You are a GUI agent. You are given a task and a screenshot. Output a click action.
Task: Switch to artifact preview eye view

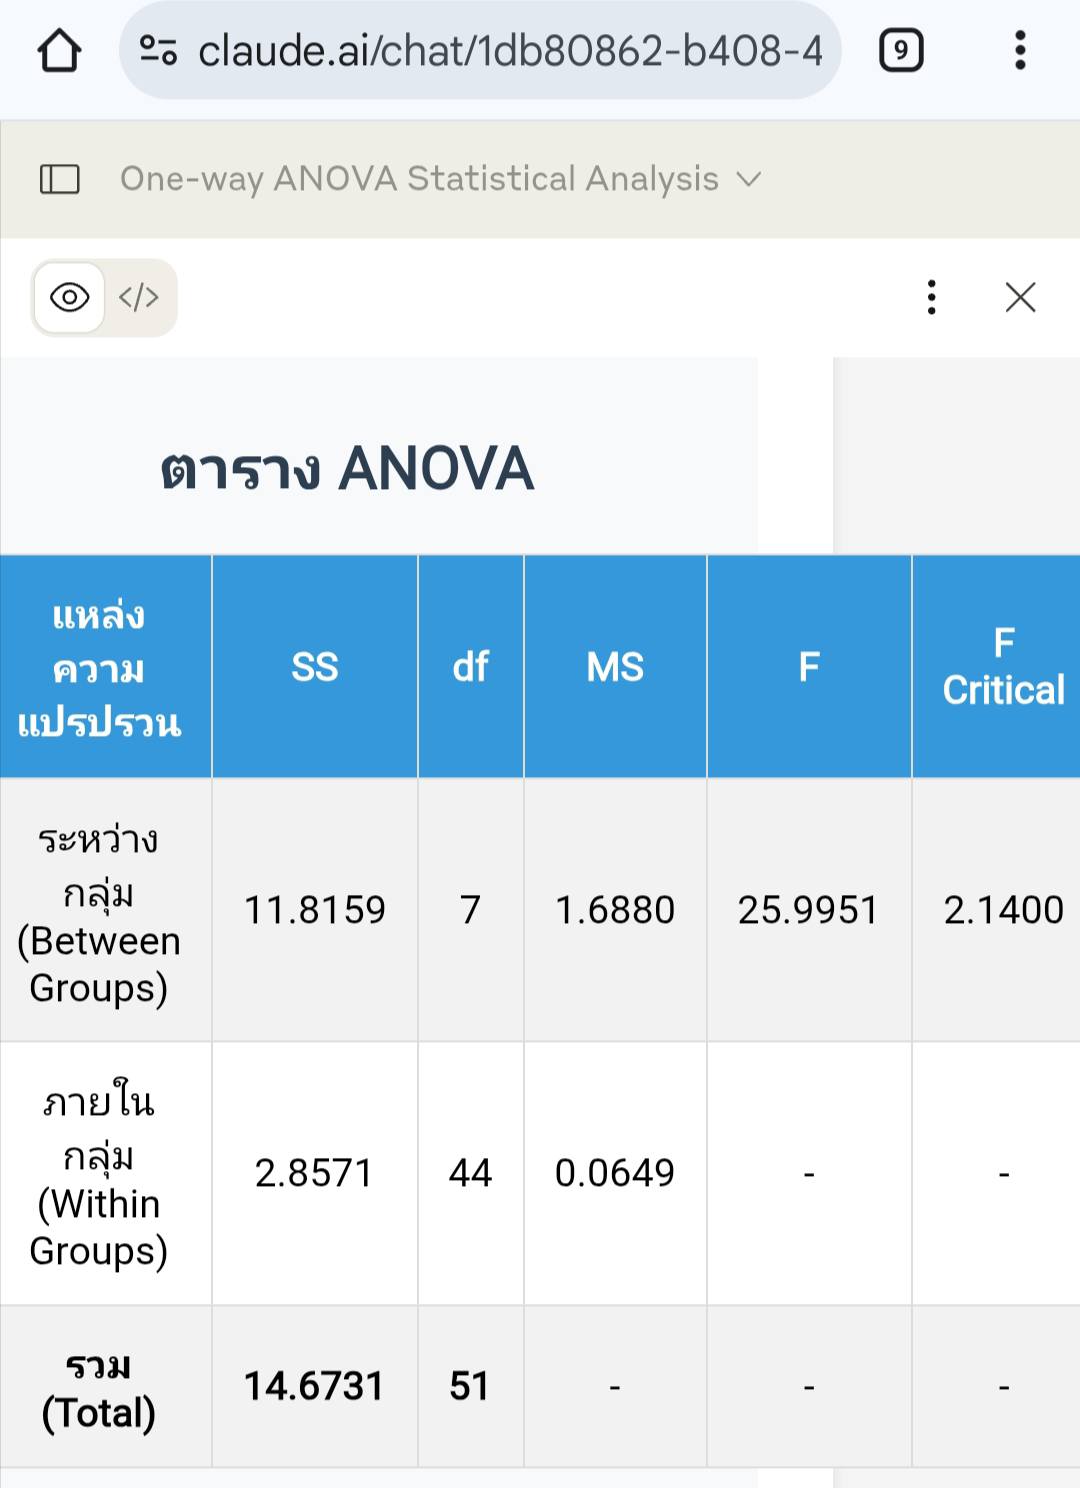[x=70, y=297]
